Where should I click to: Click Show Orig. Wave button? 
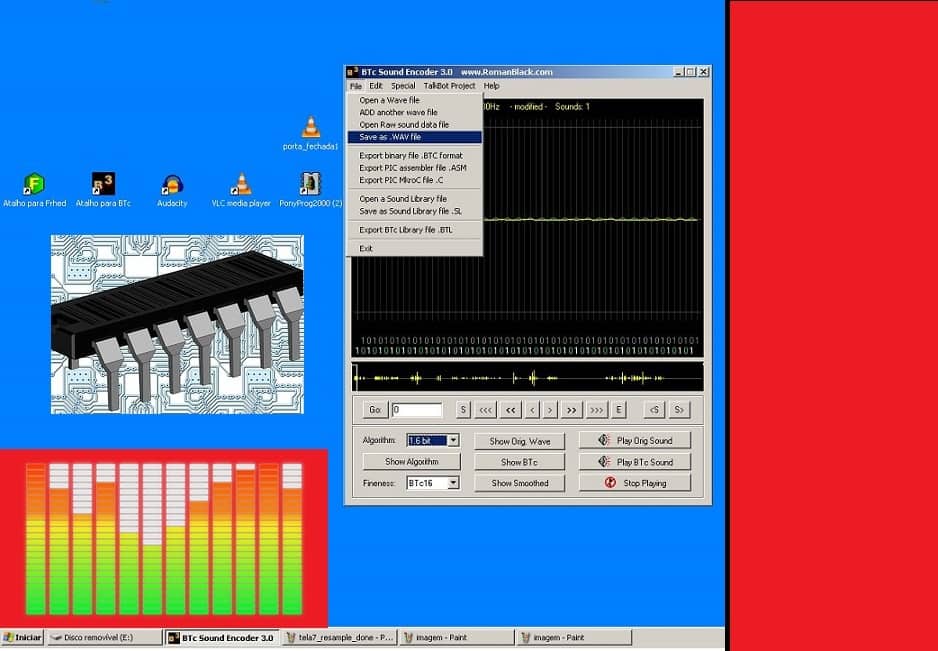(x=519, y=442)
